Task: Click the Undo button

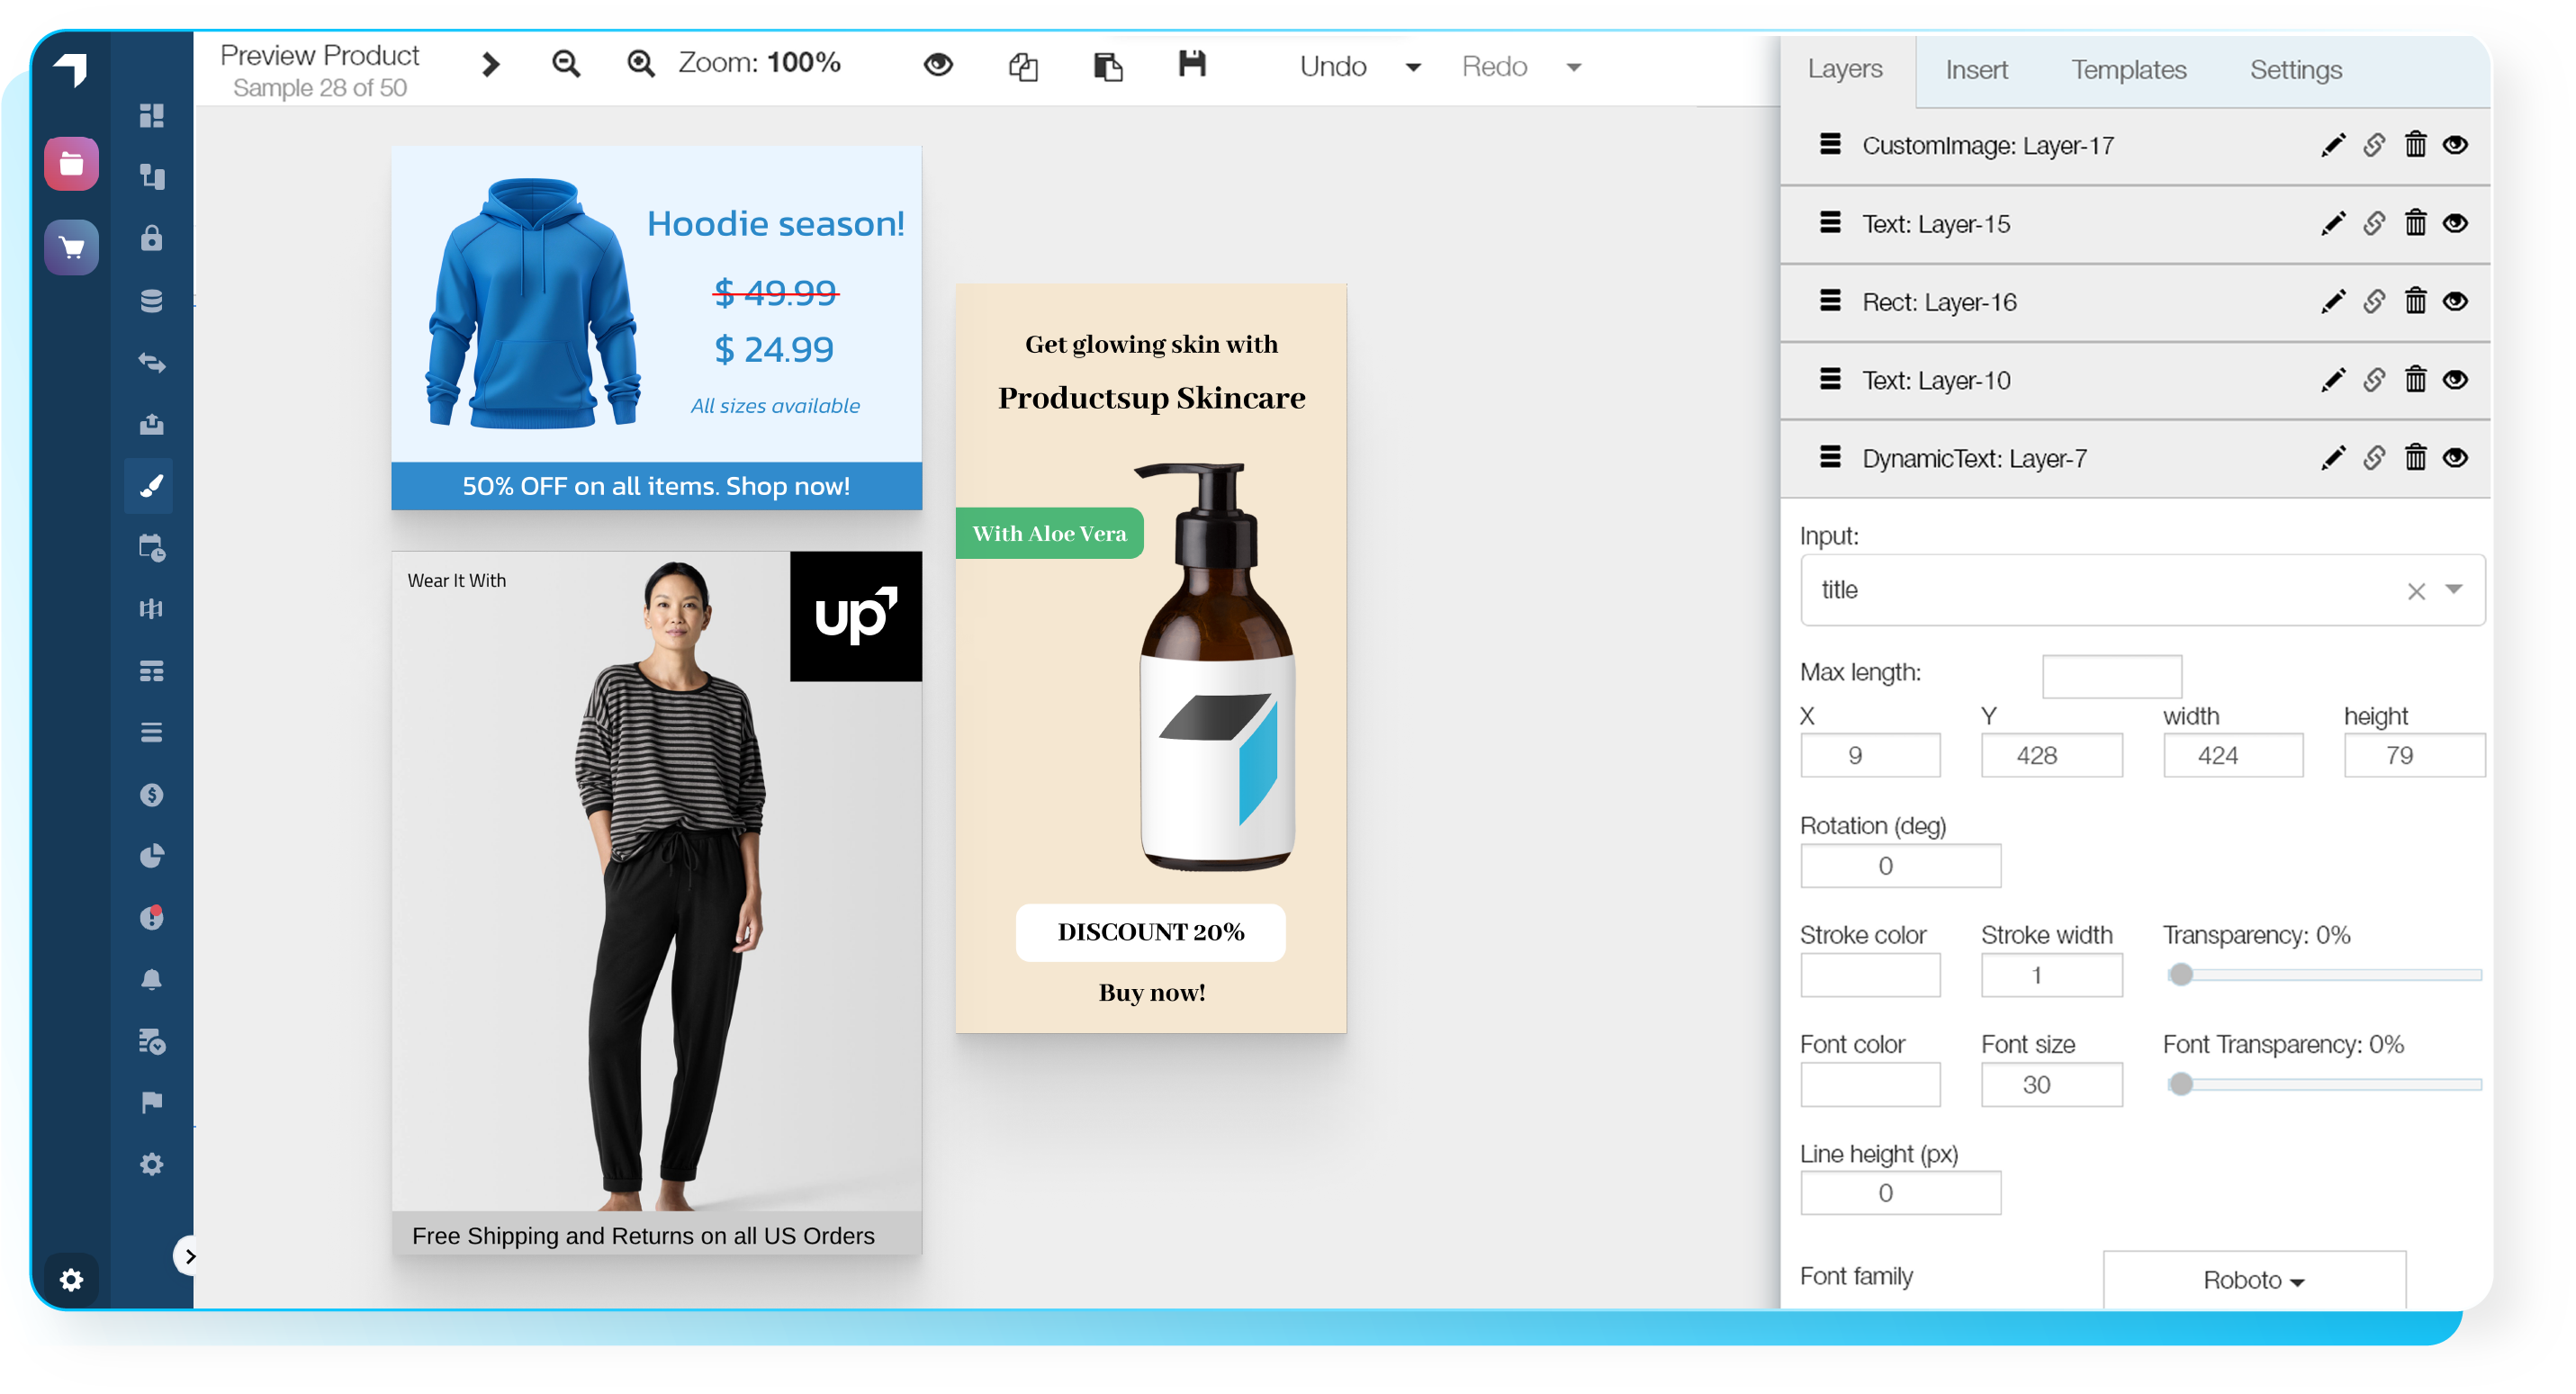Action: (1332, 67)
